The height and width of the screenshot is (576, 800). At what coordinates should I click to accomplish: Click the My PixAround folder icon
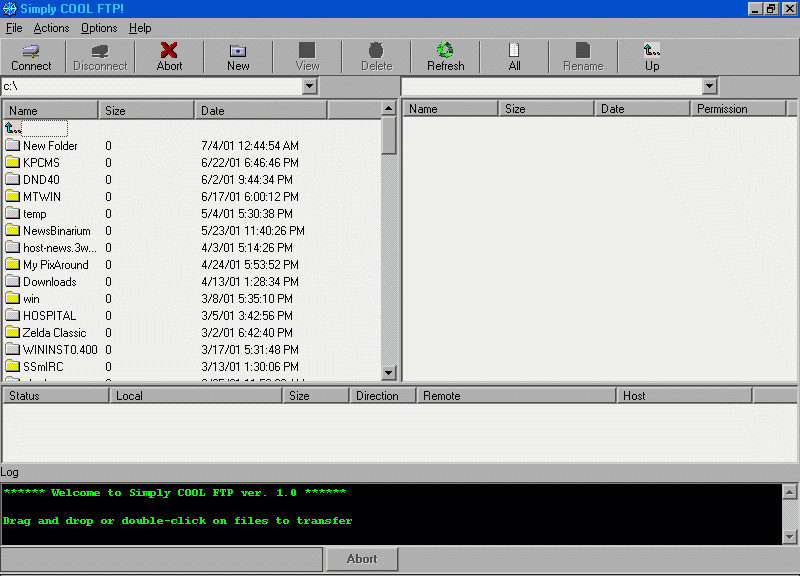(12, 264)
